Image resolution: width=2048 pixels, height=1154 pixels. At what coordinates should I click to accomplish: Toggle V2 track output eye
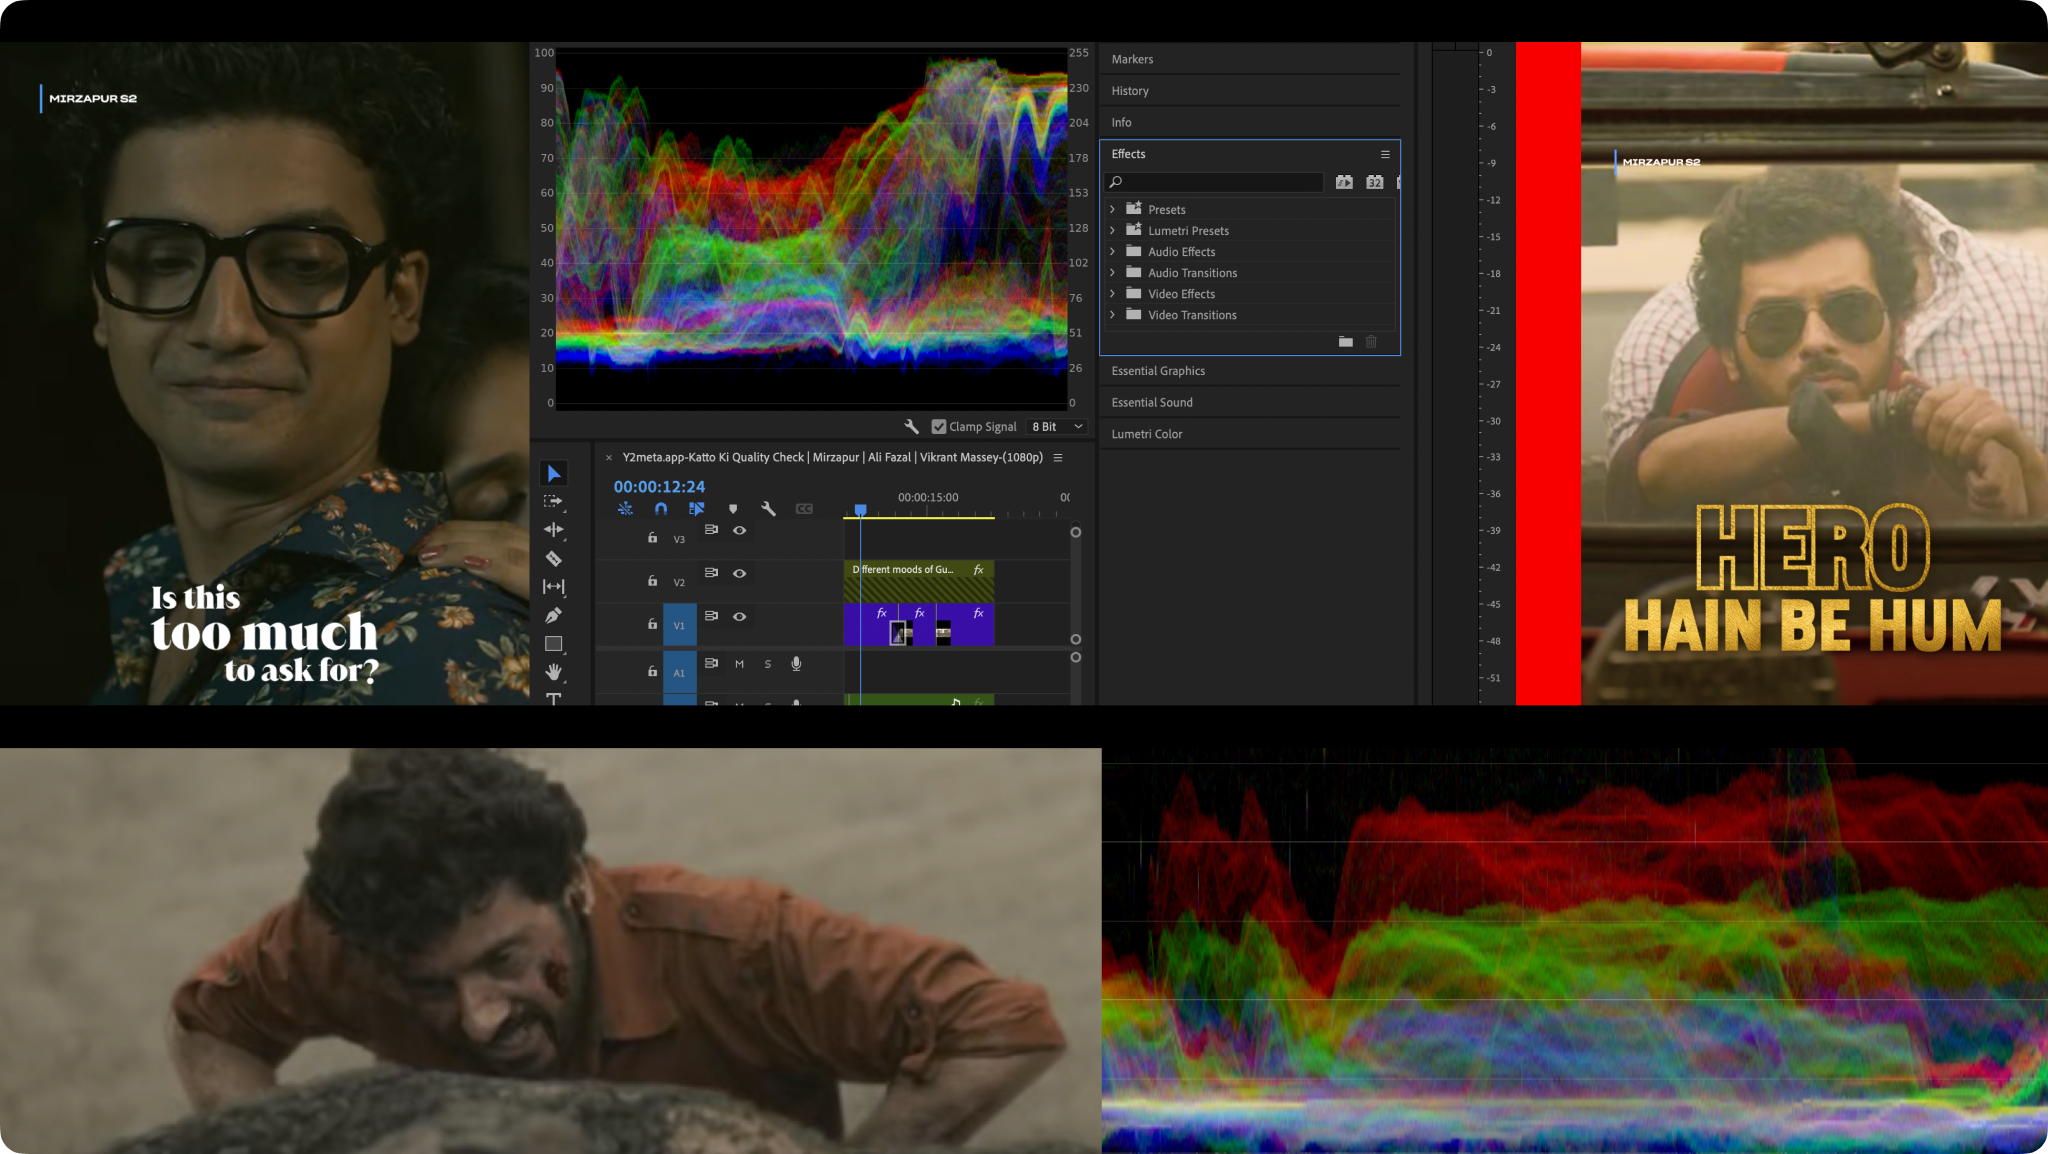(740, 573)
